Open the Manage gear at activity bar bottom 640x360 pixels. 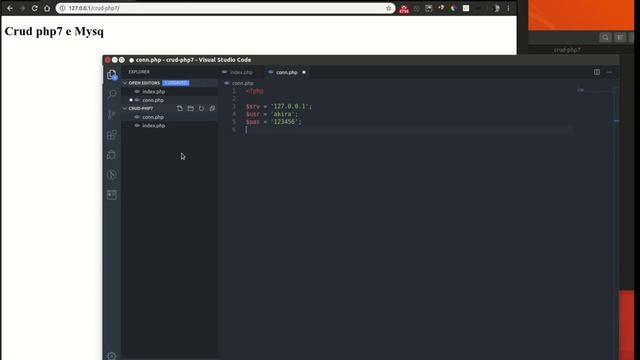pos(111,356)
